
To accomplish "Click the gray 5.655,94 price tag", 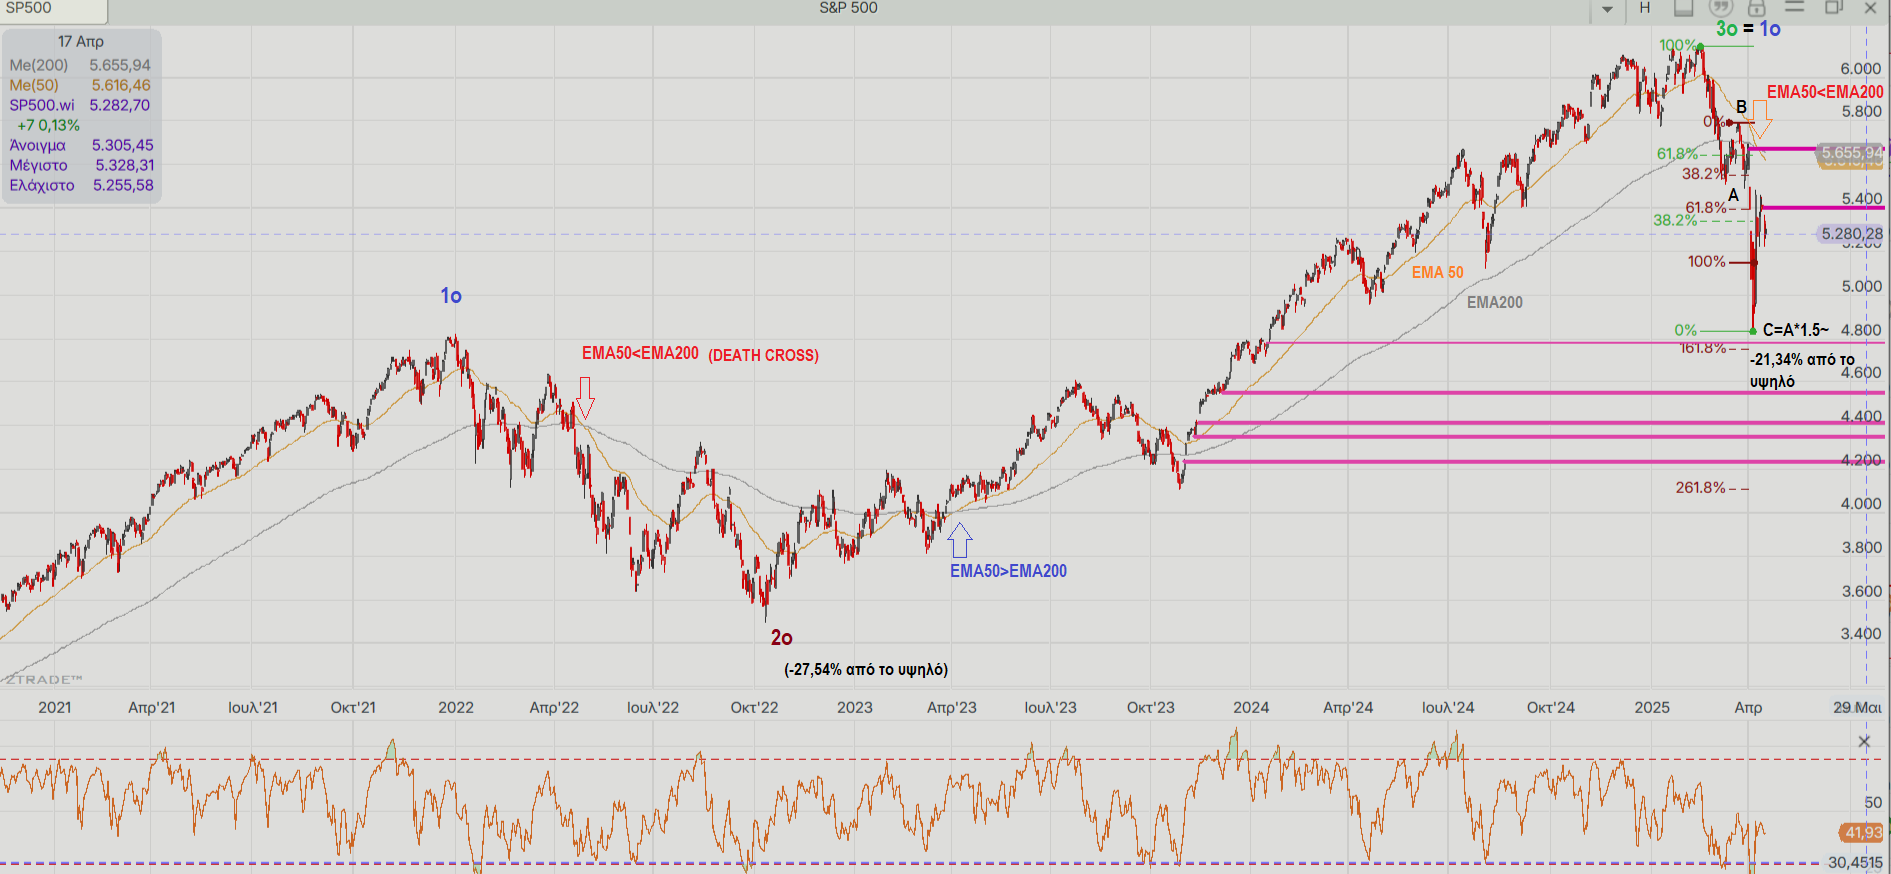I will [1851, 152].
